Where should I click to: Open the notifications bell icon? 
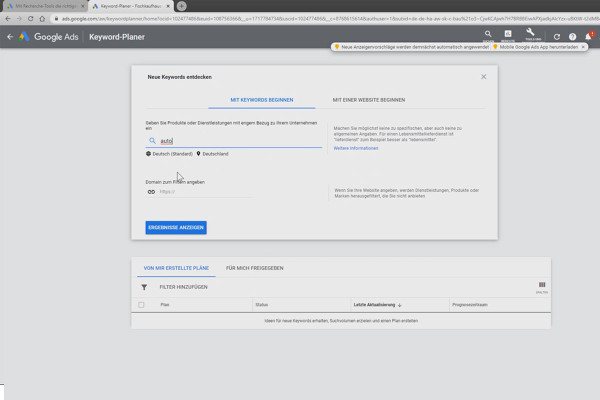coord(588,36)
